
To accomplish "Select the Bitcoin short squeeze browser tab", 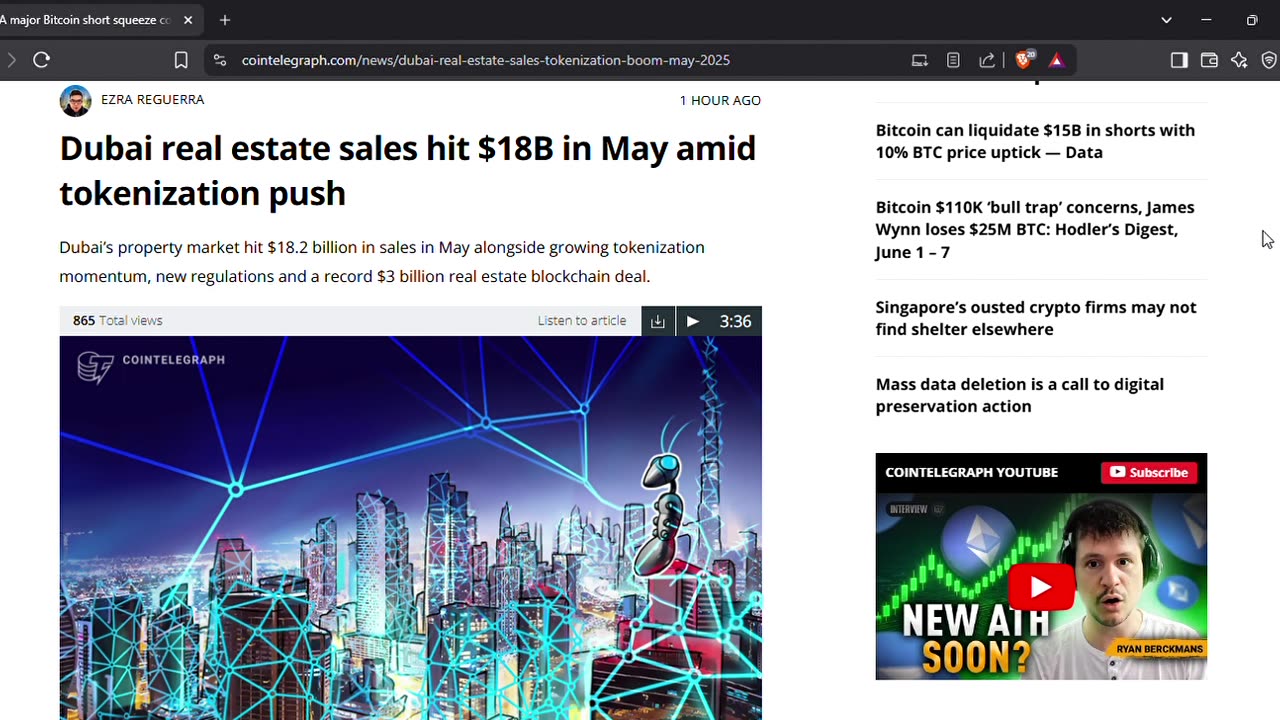I will point(87,20).
